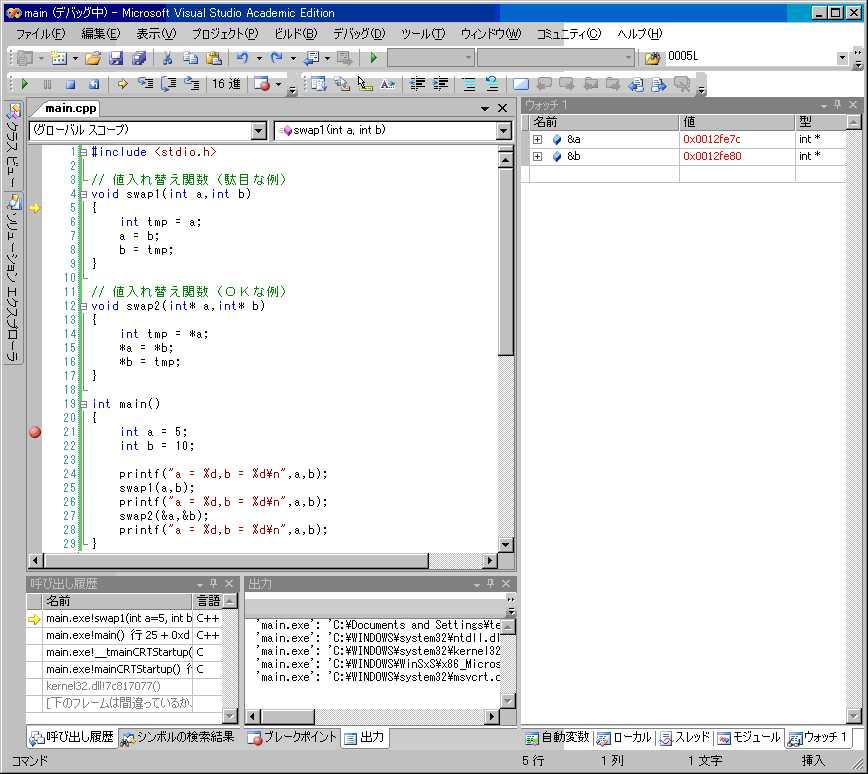The height and width of the screenshot is (774, 868).
Task: Click the Find in Files folder icon
Action: (653, 58)
